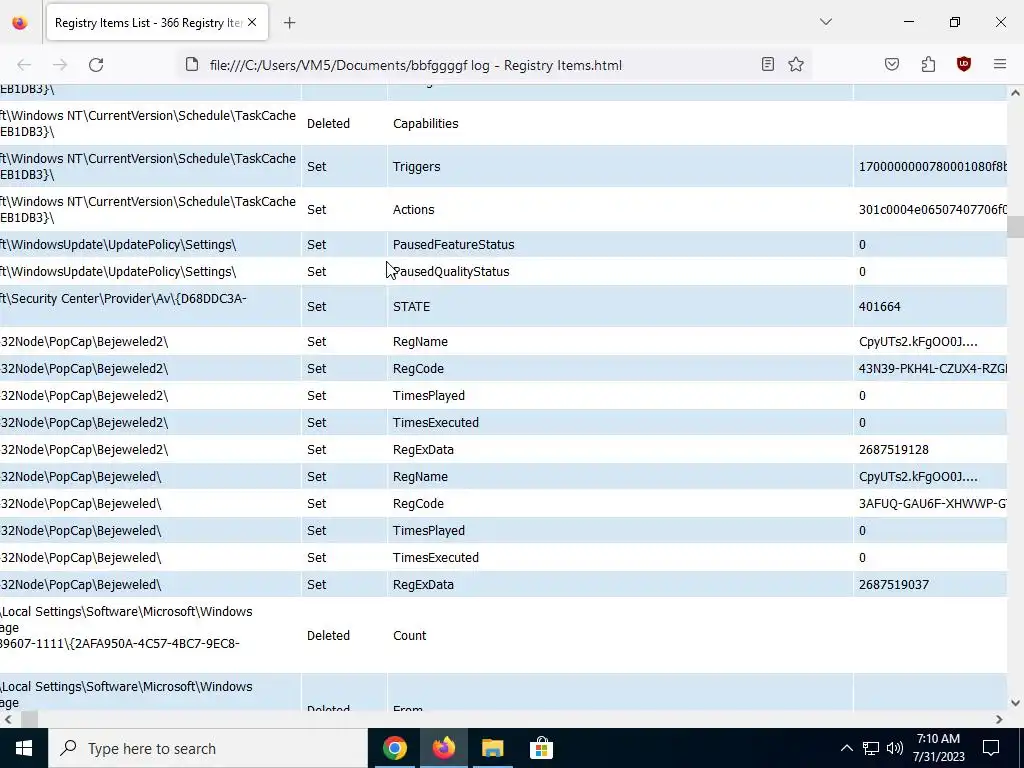Click the address bar file URL
The height and width of the screenshot is (768, 1024).
click(x=415, y=65)
